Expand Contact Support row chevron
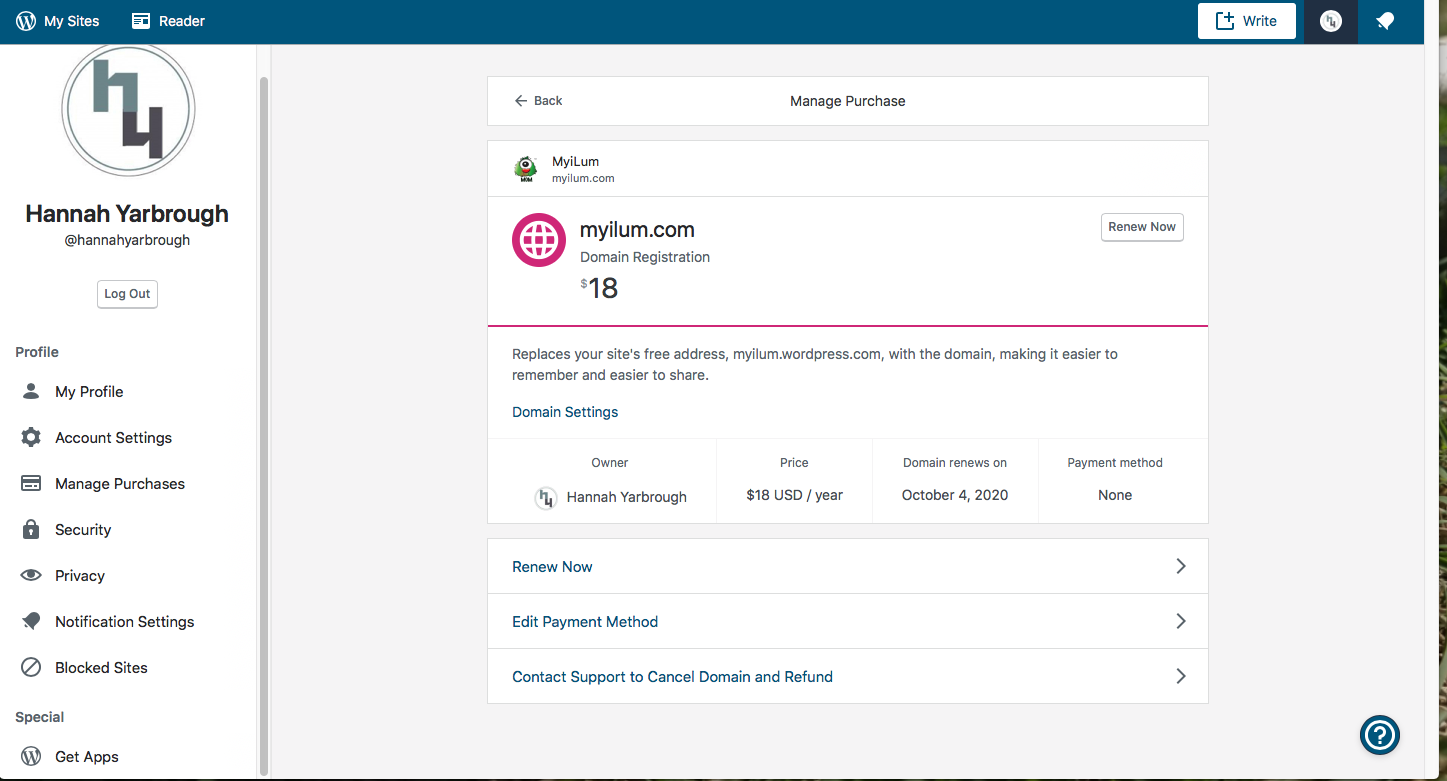This screenshot has width=1447, height=781. 1181,676
